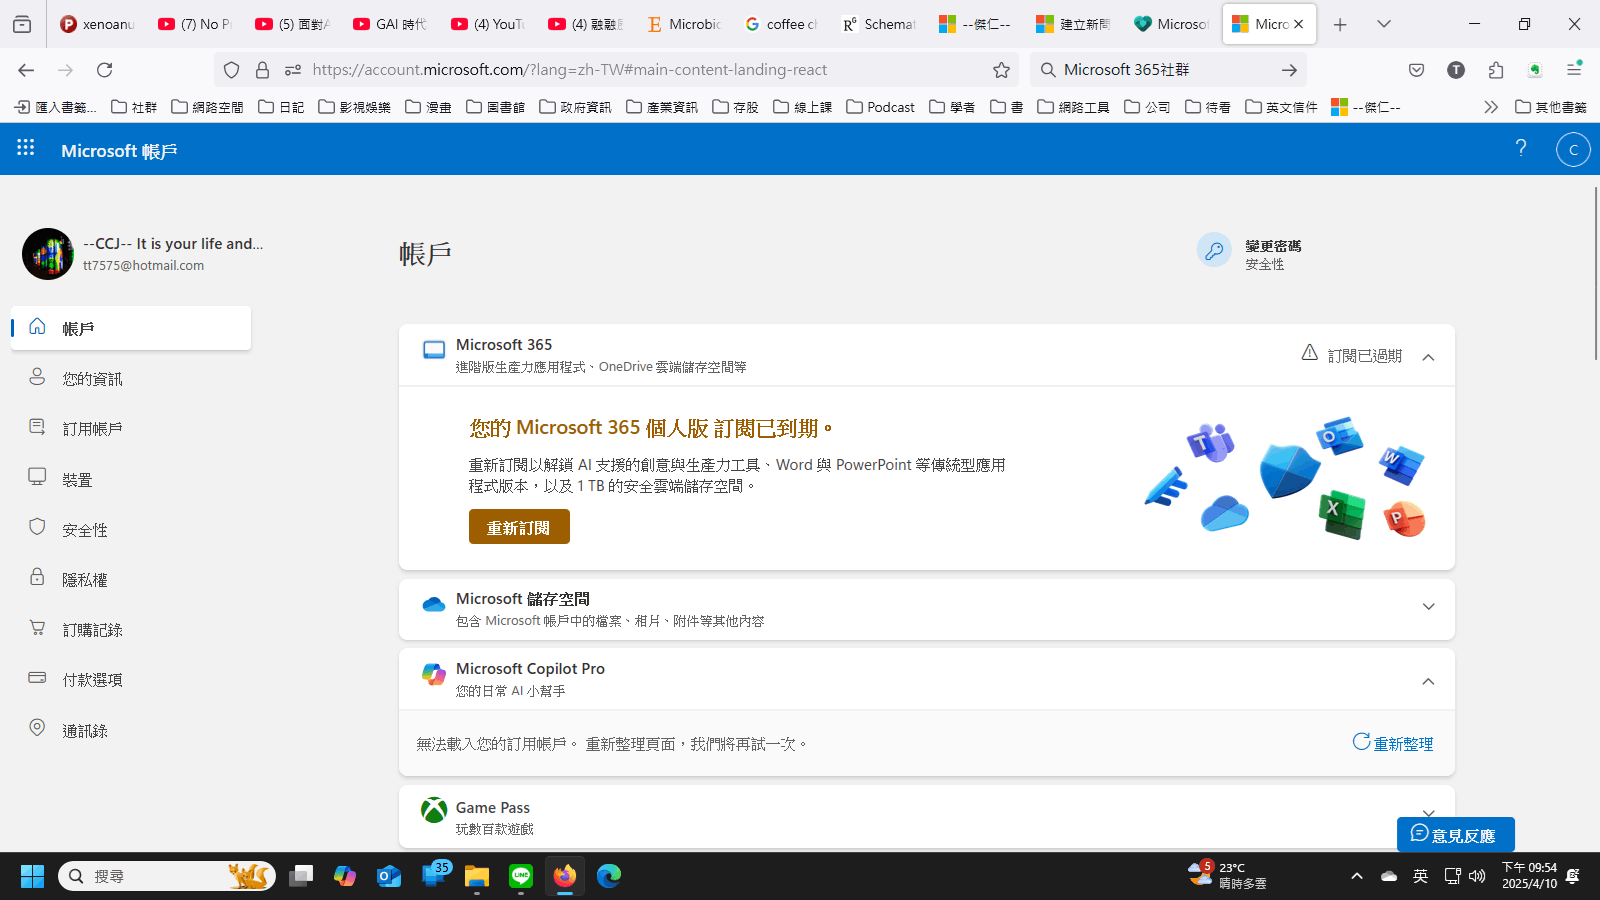Open the 匯入書籤 bookmark item
This screenshot has height=900, width=1600.
coord(56,107)
